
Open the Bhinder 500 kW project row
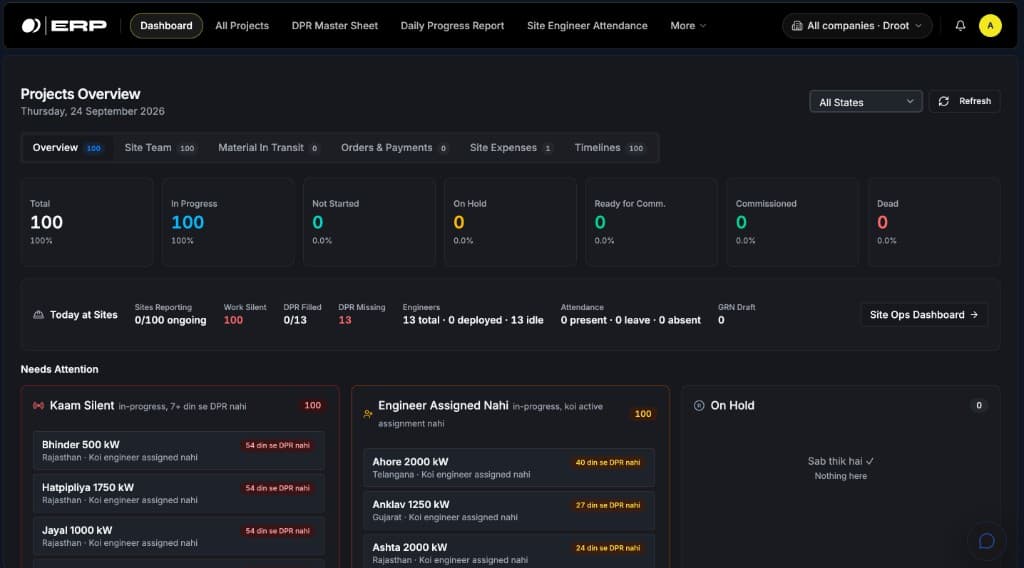coord(178,450)
